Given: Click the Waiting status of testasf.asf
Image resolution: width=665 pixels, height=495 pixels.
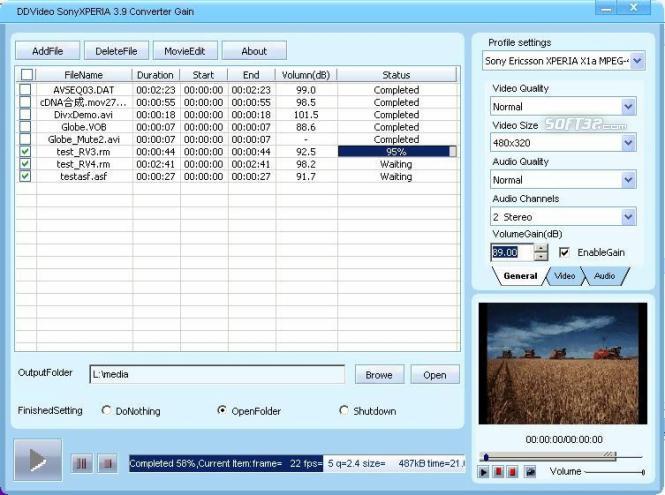Looking at the screenshot, I should click(x=396, y=176).
